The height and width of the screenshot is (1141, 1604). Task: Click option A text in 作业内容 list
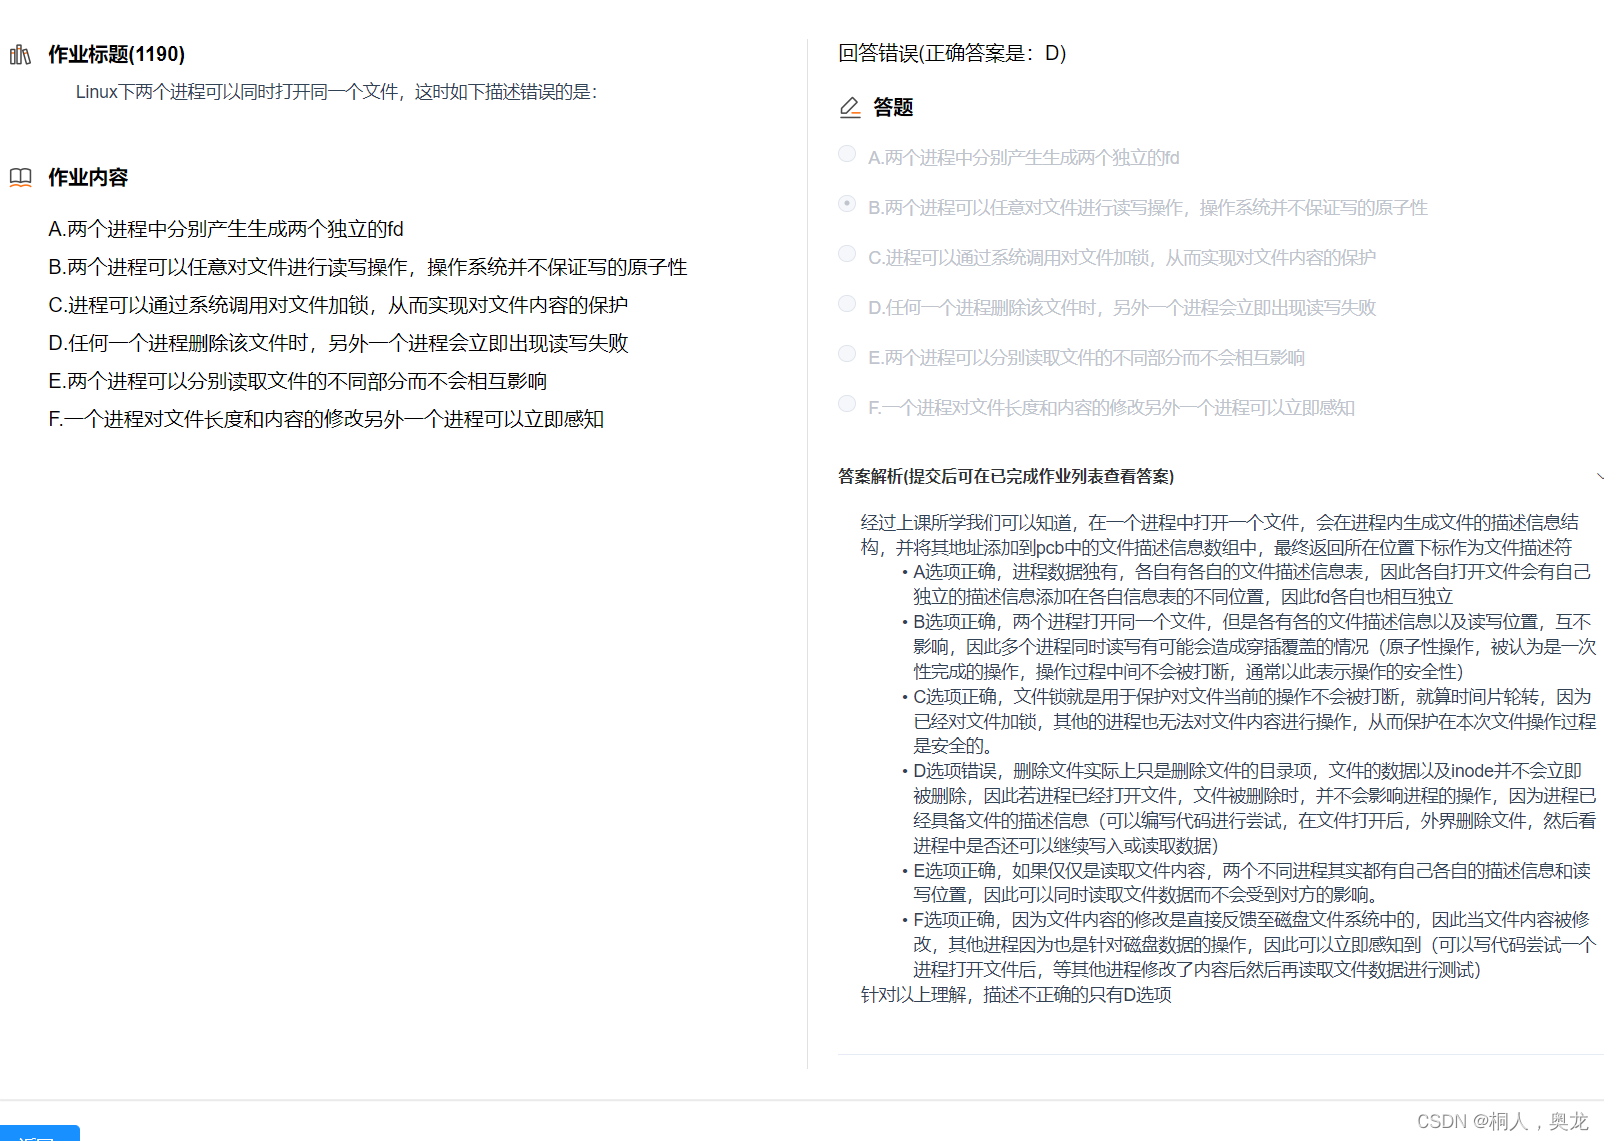[x=226, y=229]
